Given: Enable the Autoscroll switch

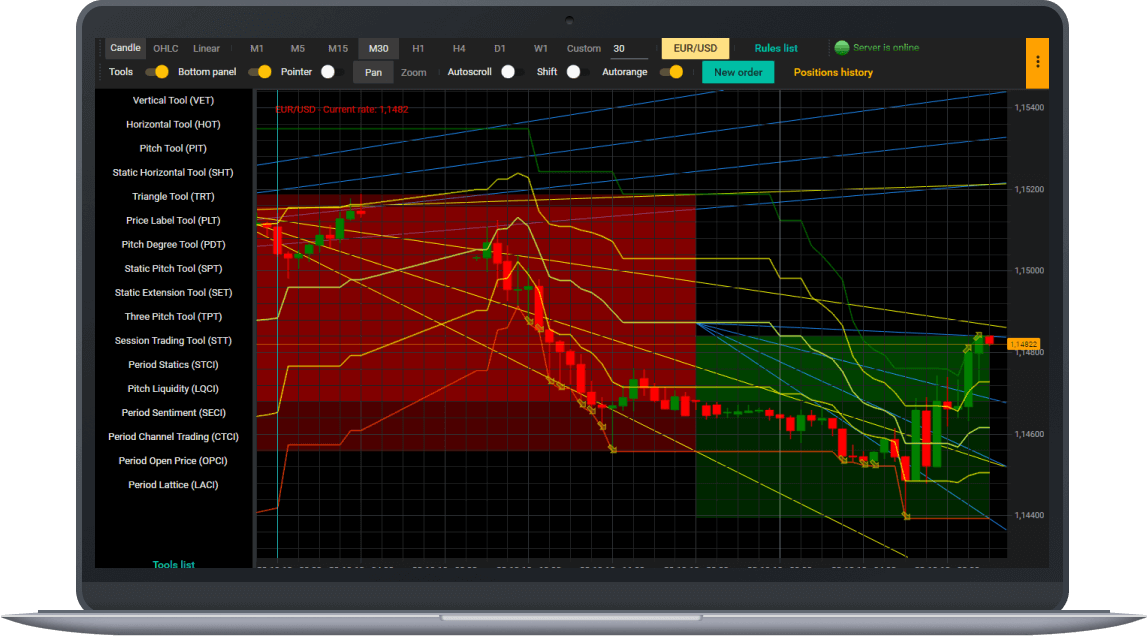Looking at the screenshot, I should tap(510, 72).
